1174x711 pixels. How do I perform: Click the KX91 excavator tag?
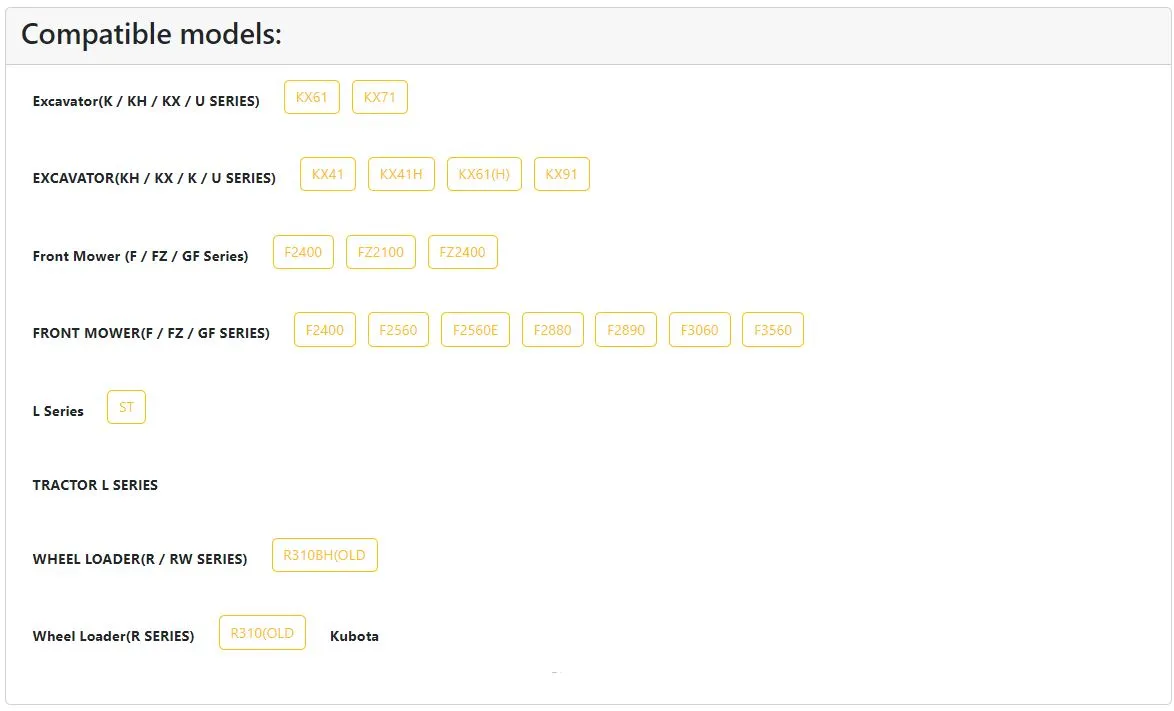tap(562, 174)
